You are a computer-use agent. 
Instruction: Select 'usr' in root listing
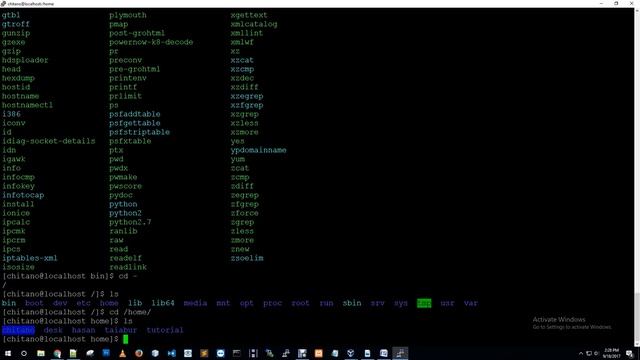click(x=447, y=303)
